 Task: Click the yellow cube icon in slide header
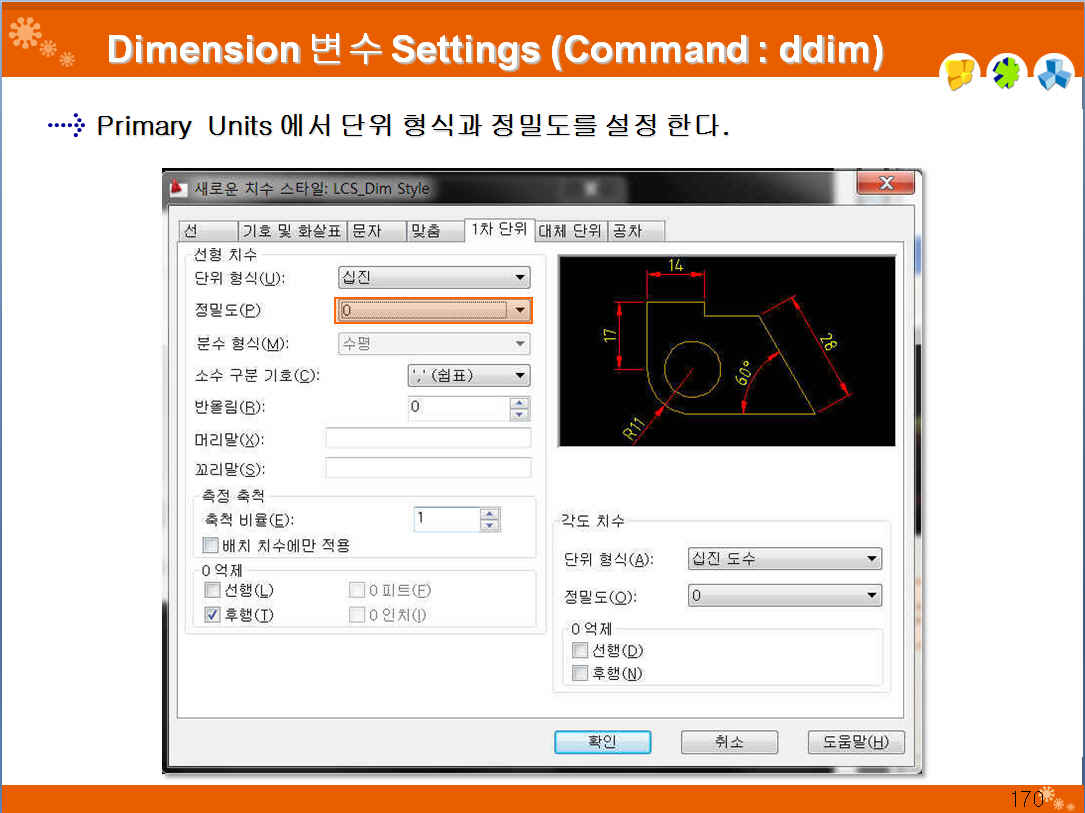coord(959,73)
